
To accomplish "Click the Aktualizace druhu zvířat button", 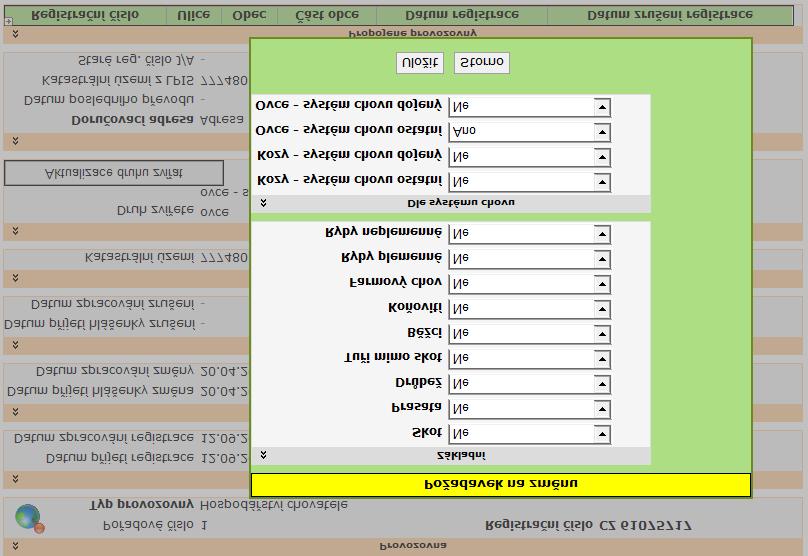I will pyautogui.click(x=114, y=173).
